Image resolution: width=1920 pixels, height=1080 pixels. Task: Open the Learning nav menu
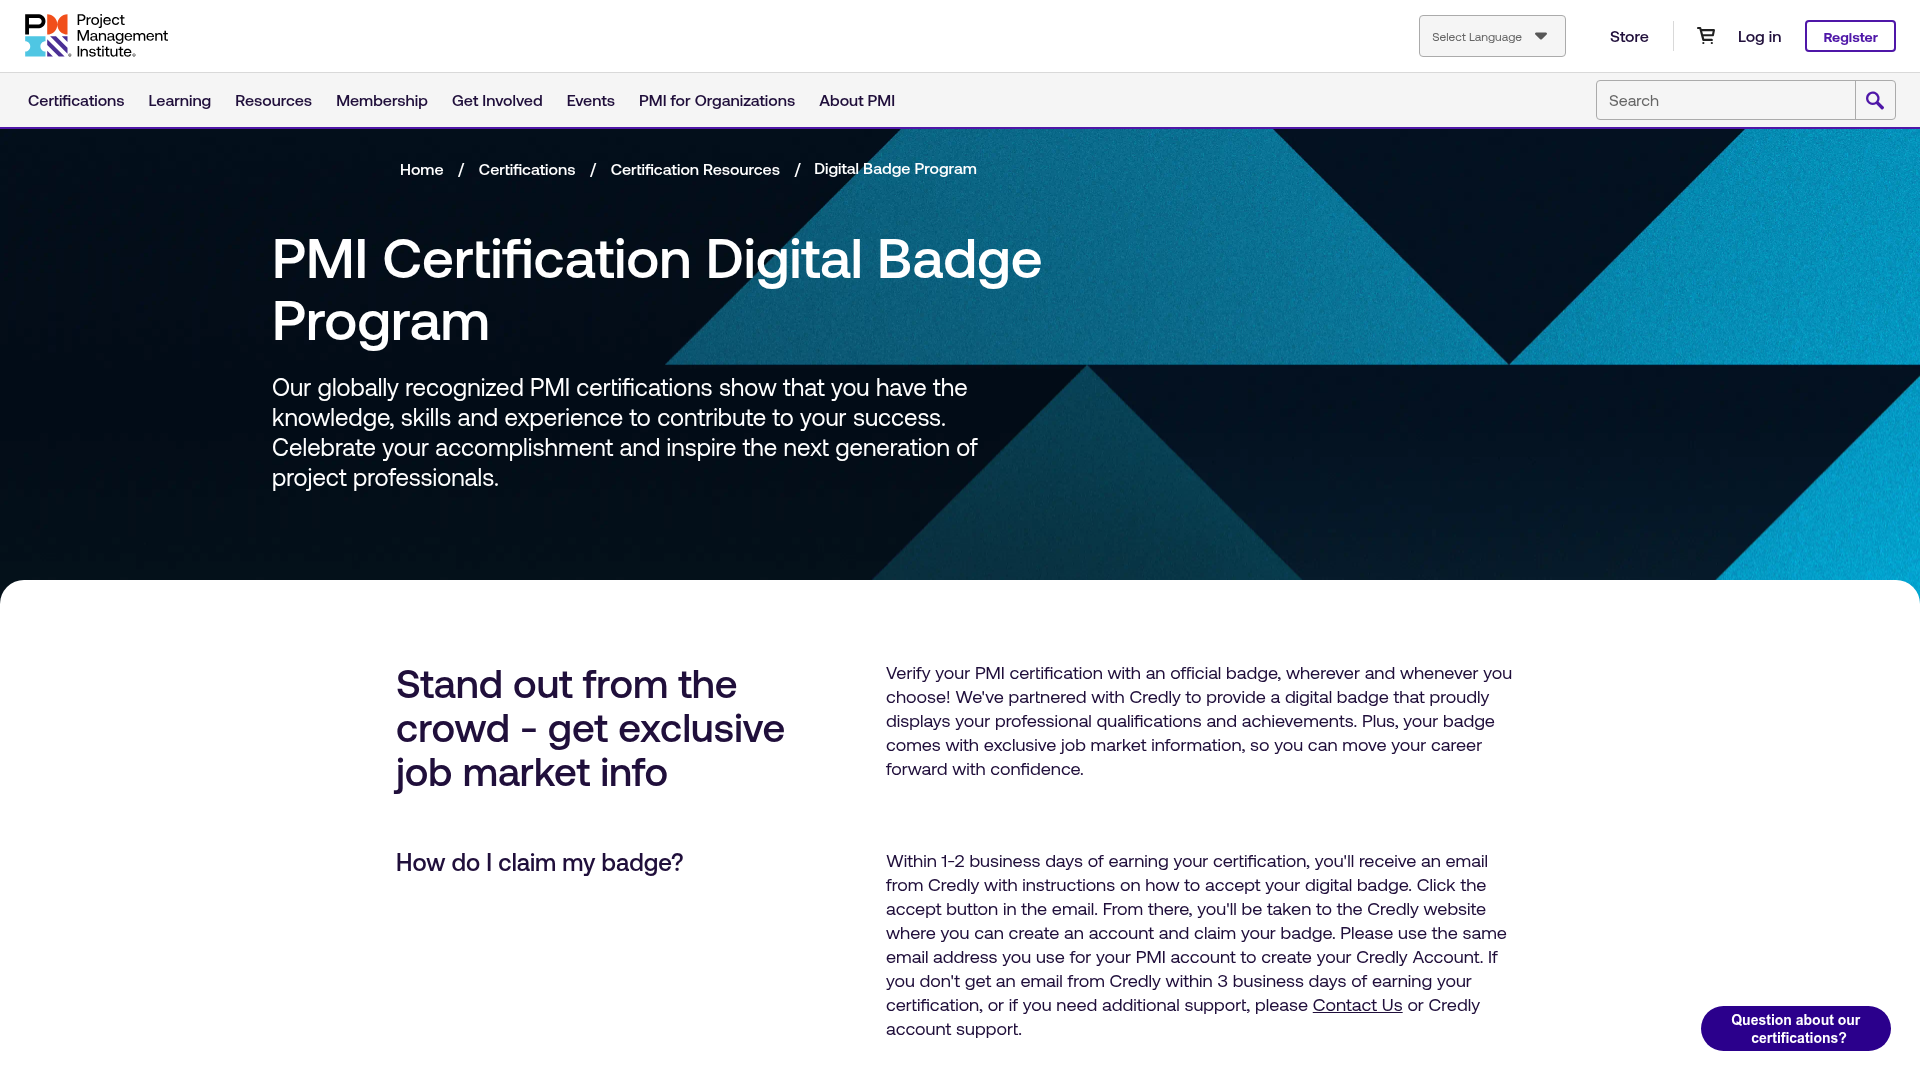180,100
